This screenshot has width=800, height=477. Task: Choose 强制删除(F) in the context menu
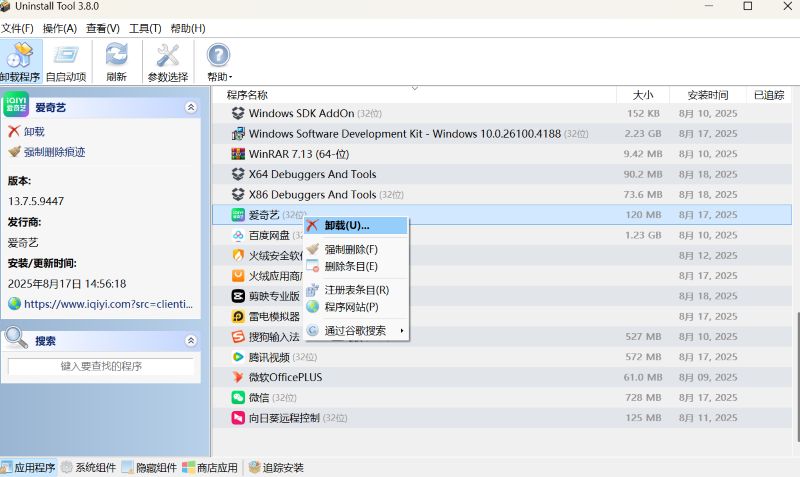click(356, 249)
